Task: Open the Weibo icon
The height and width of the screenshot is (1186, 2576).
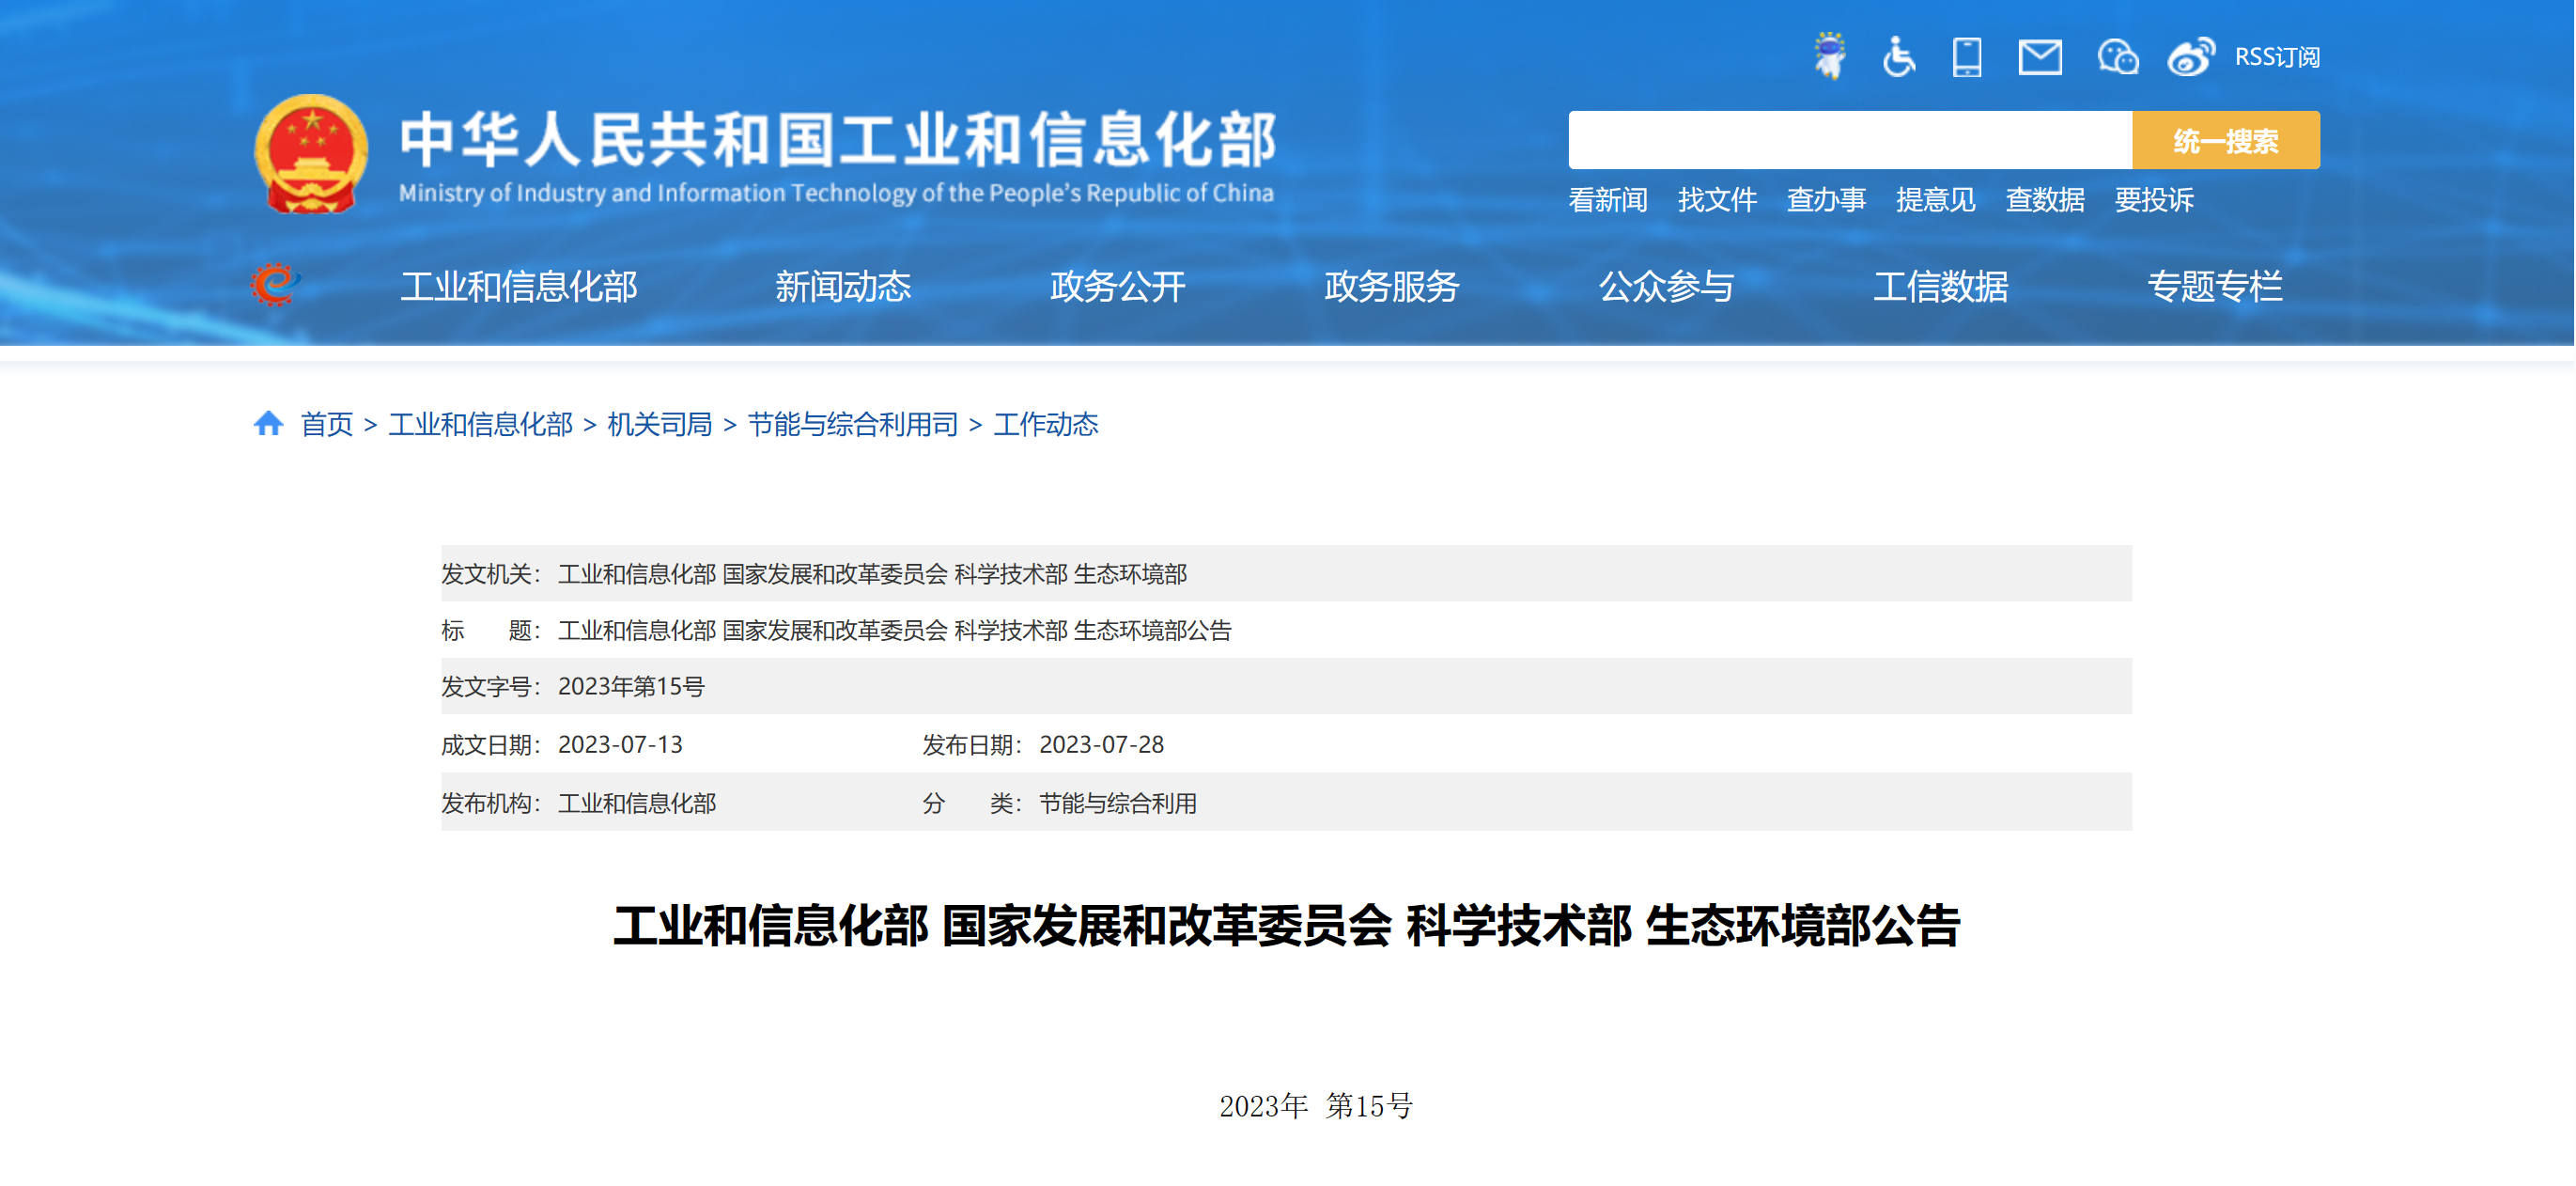Action: [x=2191, y=57]
